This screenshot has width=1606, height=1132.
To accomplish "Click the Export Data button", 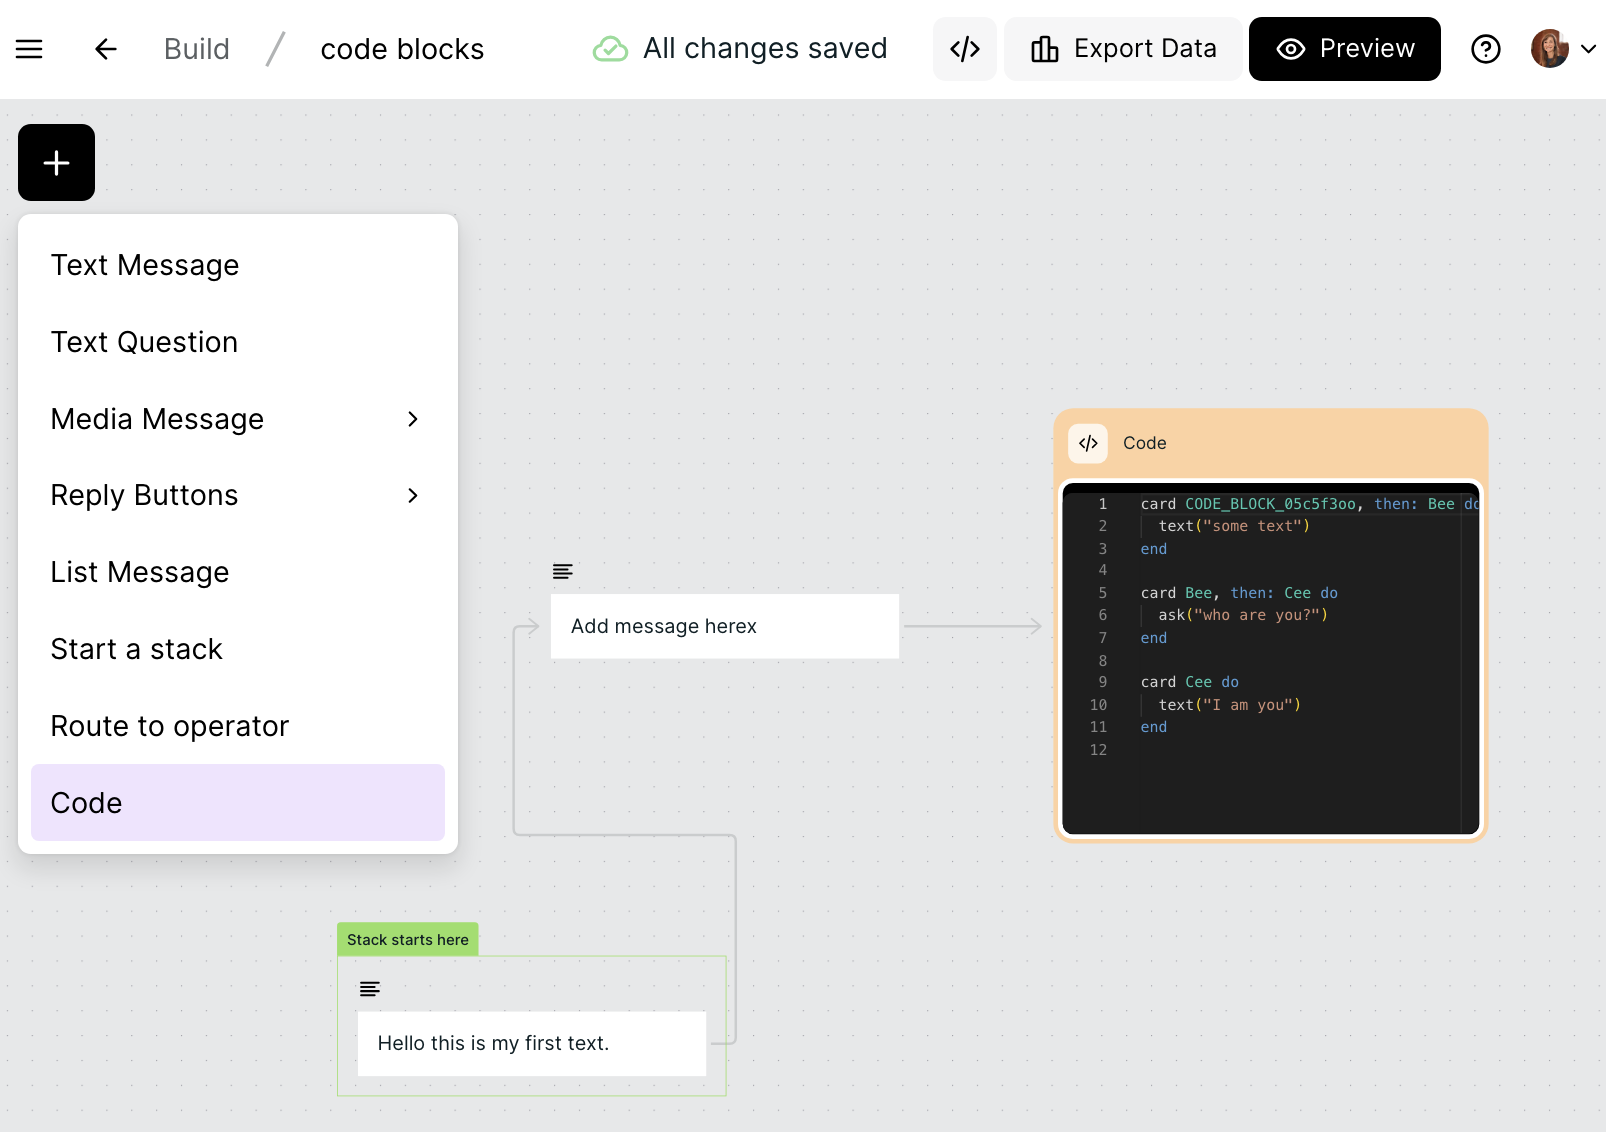I will (x=1123, y=49).
